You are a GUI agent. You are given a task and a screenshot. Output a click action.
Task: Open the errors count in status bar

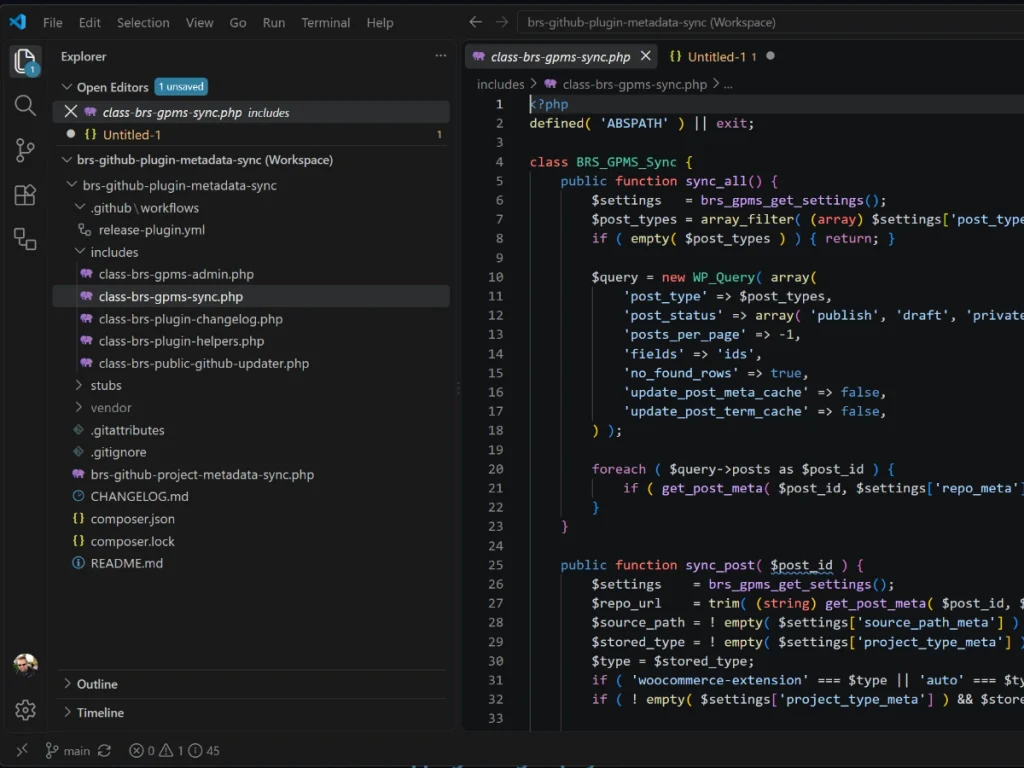pos(142,751)
